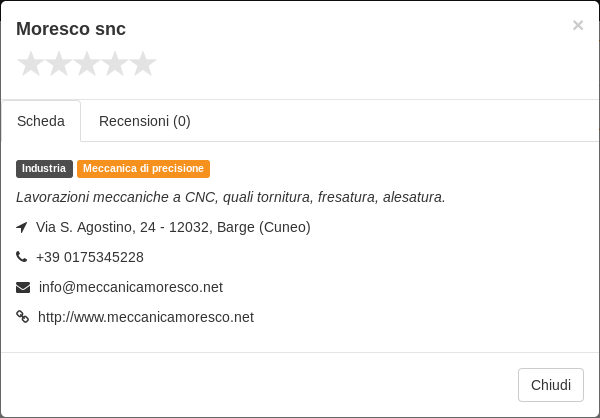The height and width of the screenshot is (418, 600).
Task: Click the location arrow icon
Action: pyautogui.click(x=22, y=227)
